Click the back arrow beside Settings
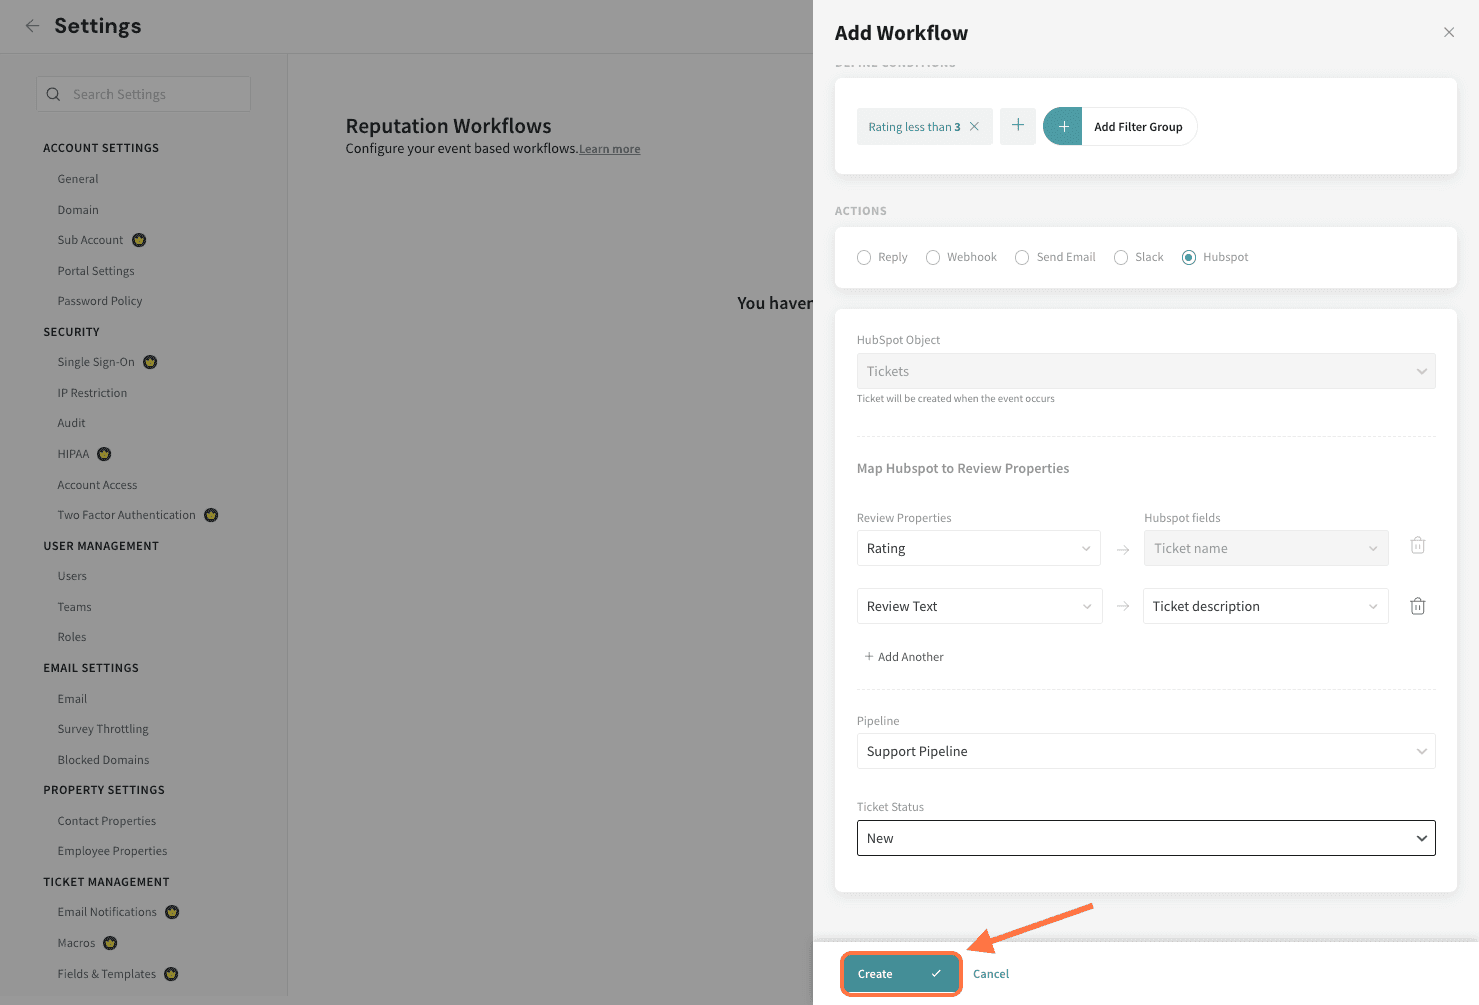The height and width of the screenshot is (1005, 1479). coord(32,26)
